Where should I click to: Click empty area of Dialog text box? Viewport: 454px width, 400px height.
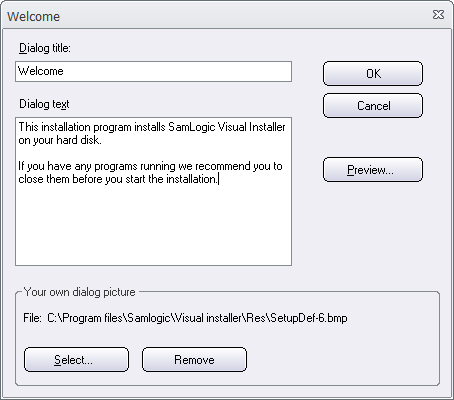153,227
